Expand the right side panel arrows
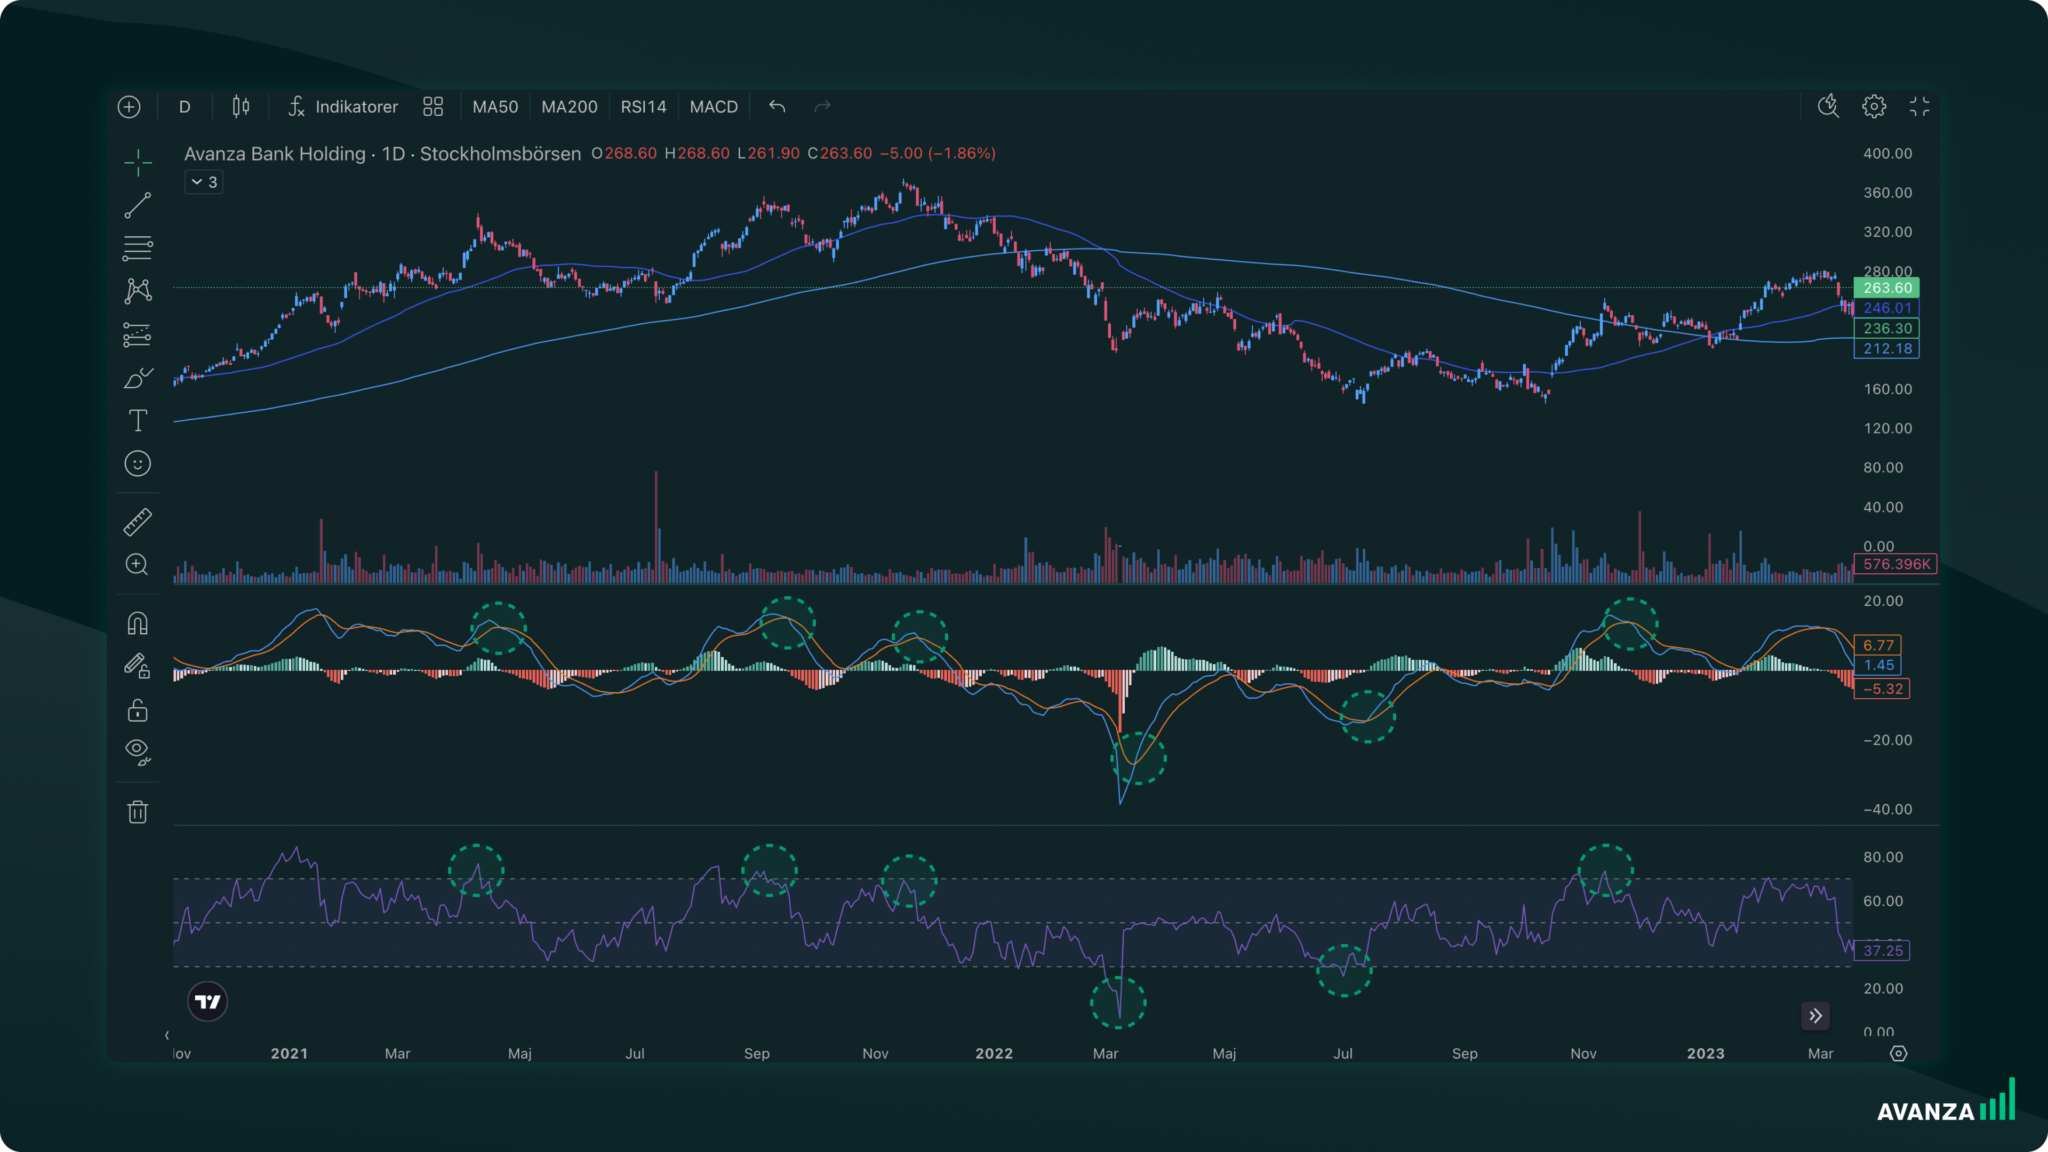Image resolution: width=2048 pixels, height=1152 pixels. pyautogui.click(x=1816, y=1016)
